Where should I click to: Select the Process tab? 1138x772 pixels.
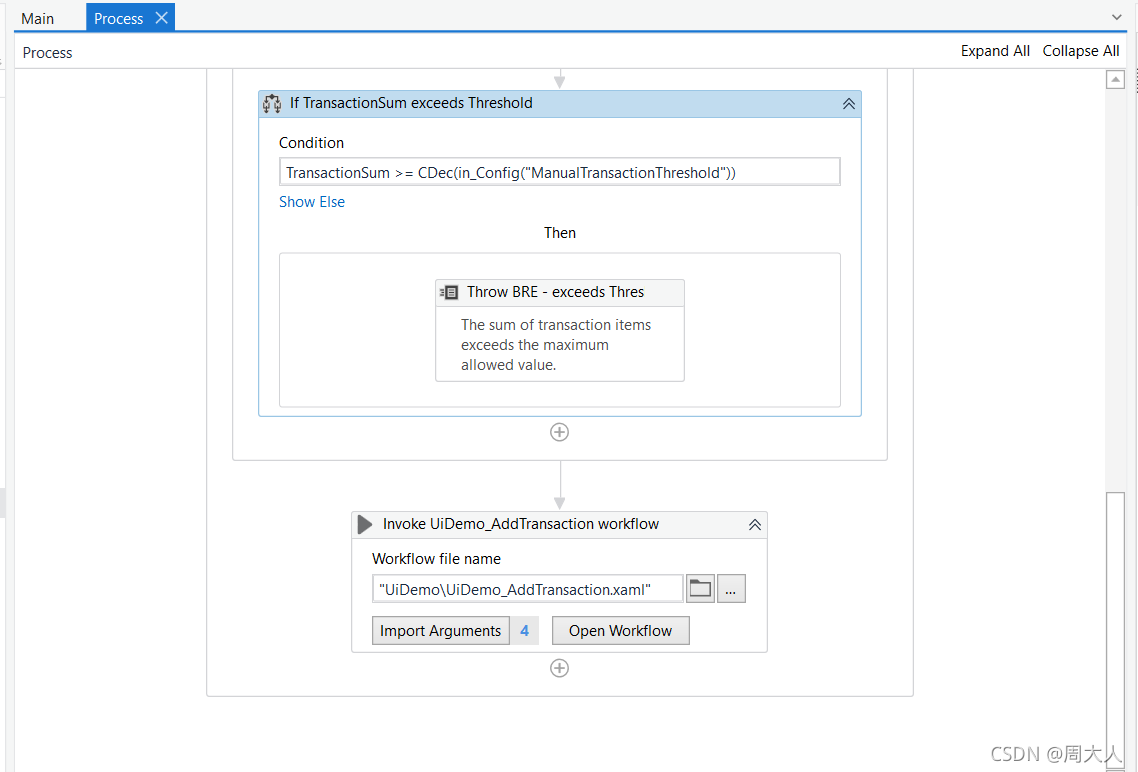tap(118, 17)
